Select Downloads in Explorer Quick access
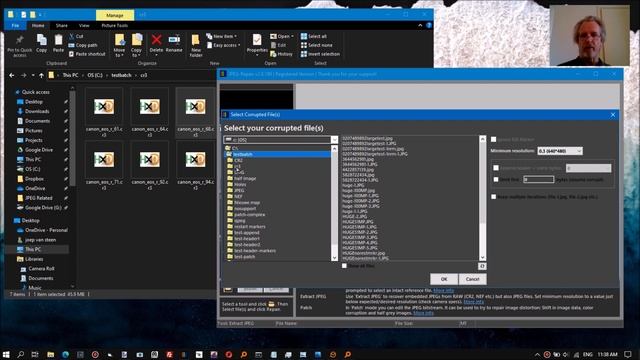The height and width of the screenshot is (360, 640). pos(37,111)
